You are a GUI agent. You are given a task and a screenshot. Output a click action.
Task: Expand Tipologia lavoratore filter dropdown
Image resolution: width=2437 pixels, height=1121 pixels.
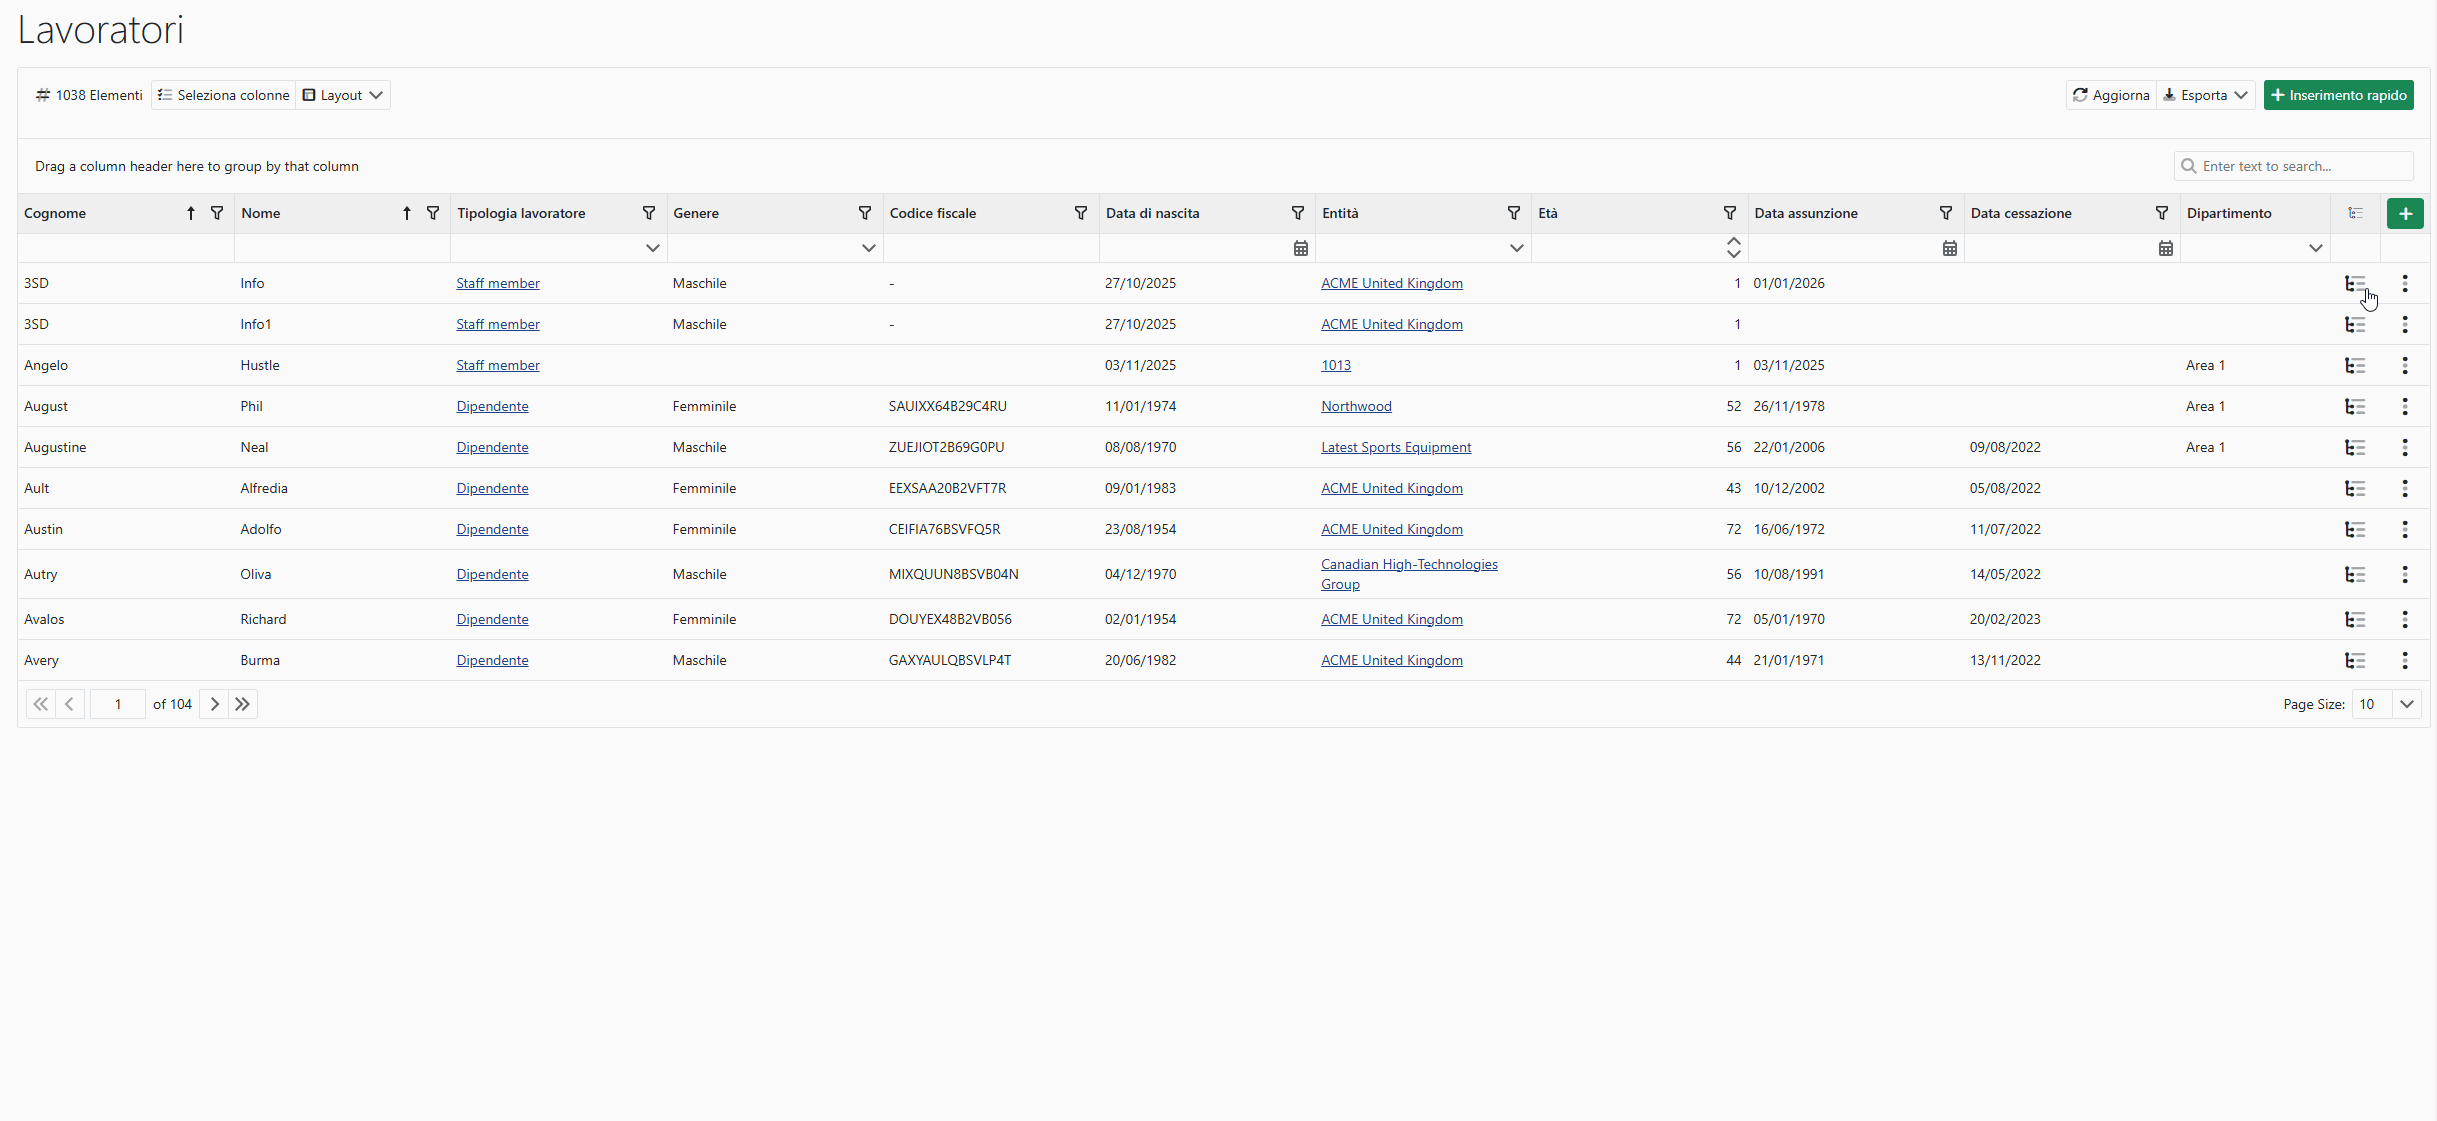(652, 248)
